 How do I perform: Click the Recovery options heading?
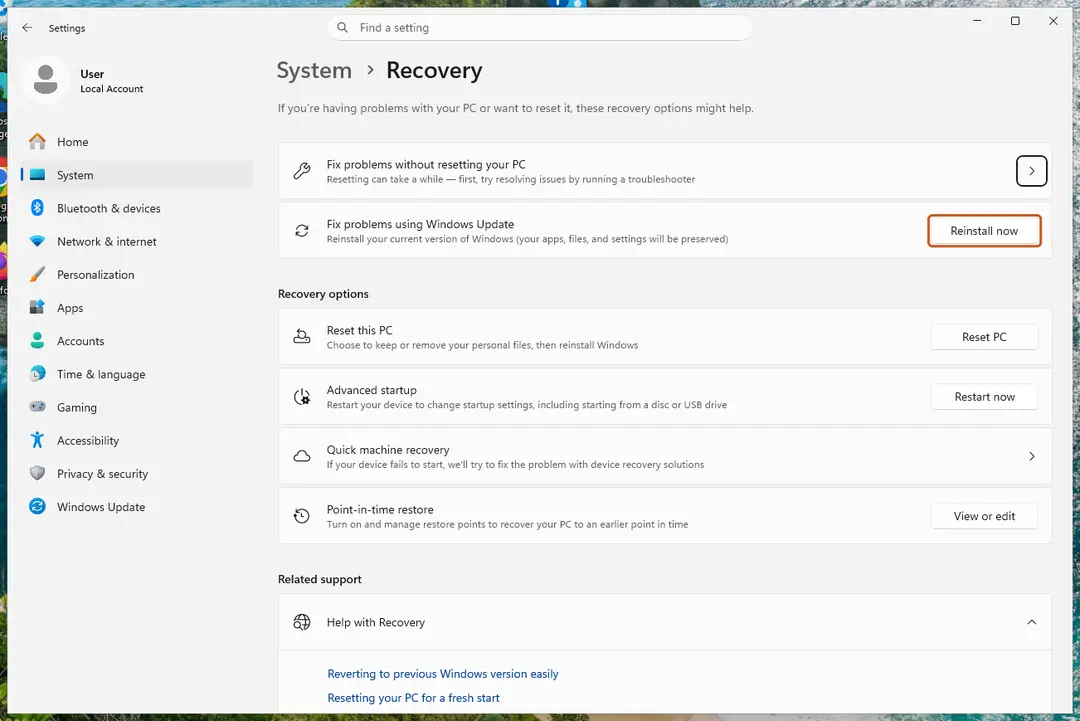pyautogui.click(x=323, y=293)
